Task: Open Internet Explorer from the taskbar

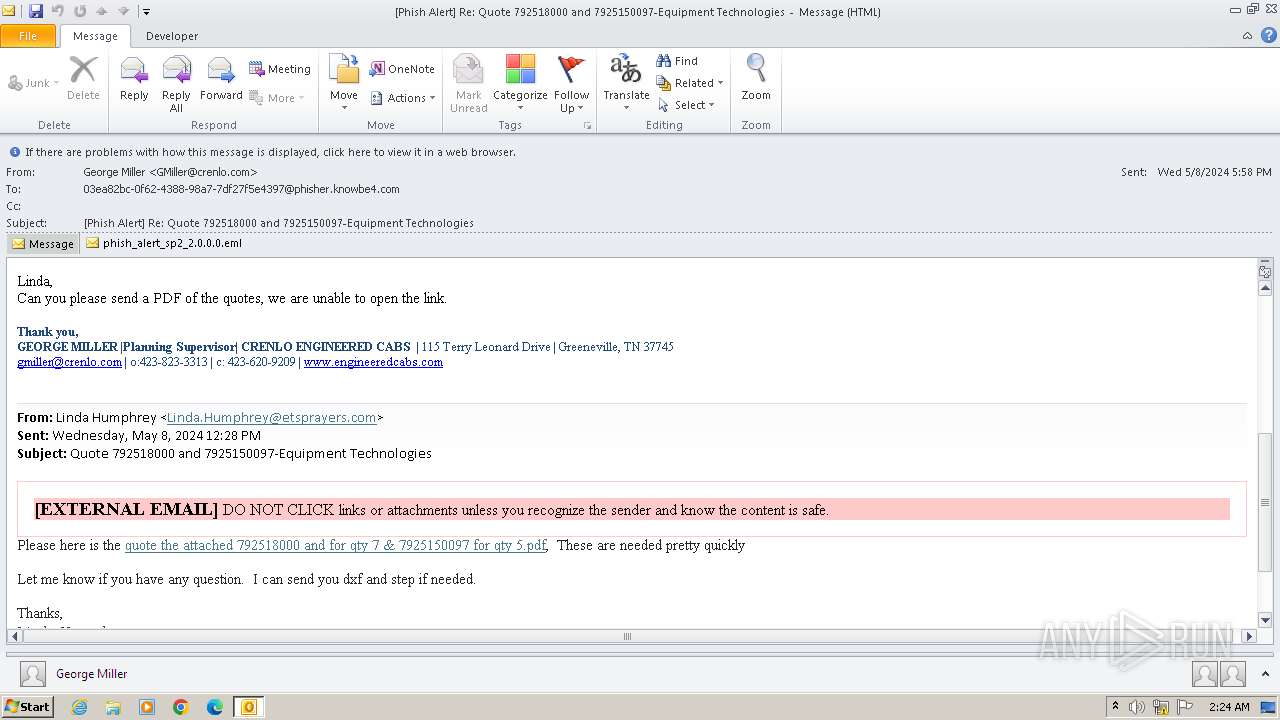Action: [79, 707]
